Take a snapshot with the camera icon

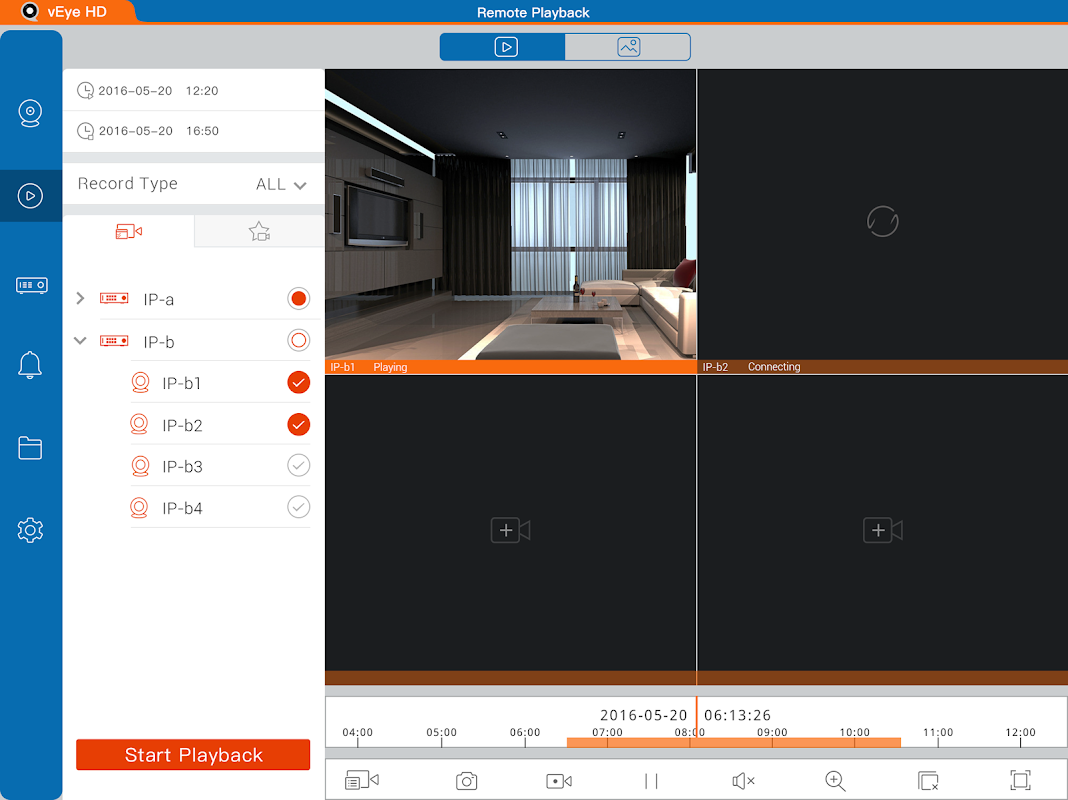tap(467, 780)
